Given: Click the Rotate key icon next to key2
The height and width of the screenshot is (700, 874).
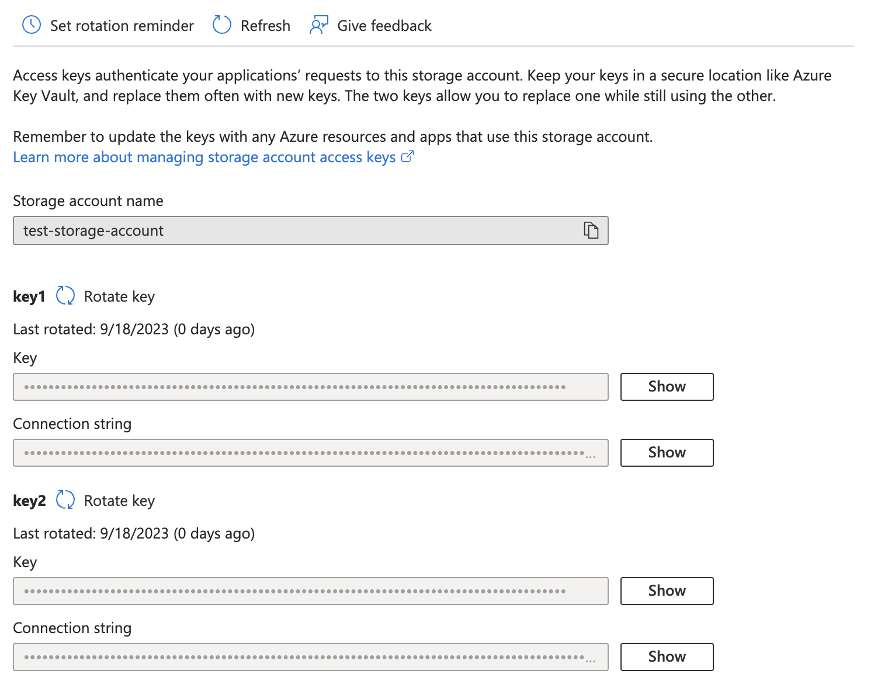Looking at the screenshot, I should pyautogui.click(x=64, y=499).
